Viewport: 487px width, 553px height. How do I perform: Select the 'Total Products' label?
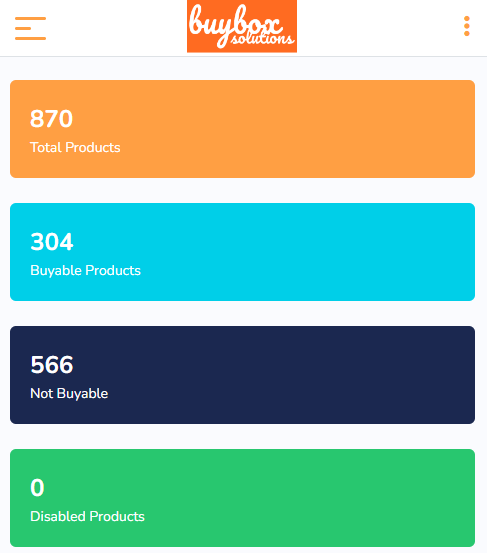75,147
